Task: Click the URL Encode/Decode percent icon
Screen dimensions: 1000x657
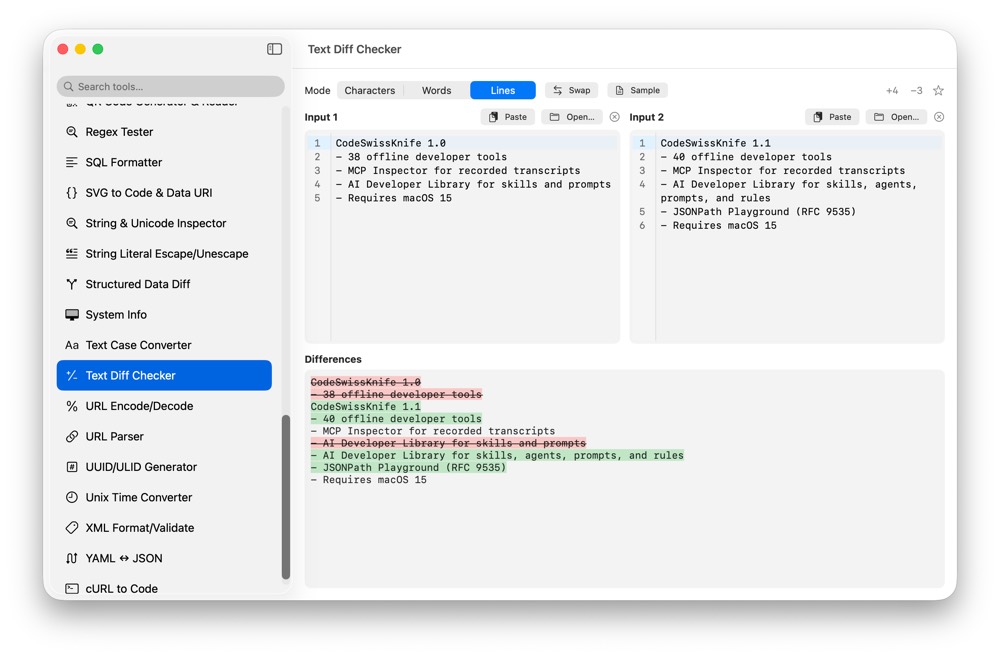Action: coord(71,406)
